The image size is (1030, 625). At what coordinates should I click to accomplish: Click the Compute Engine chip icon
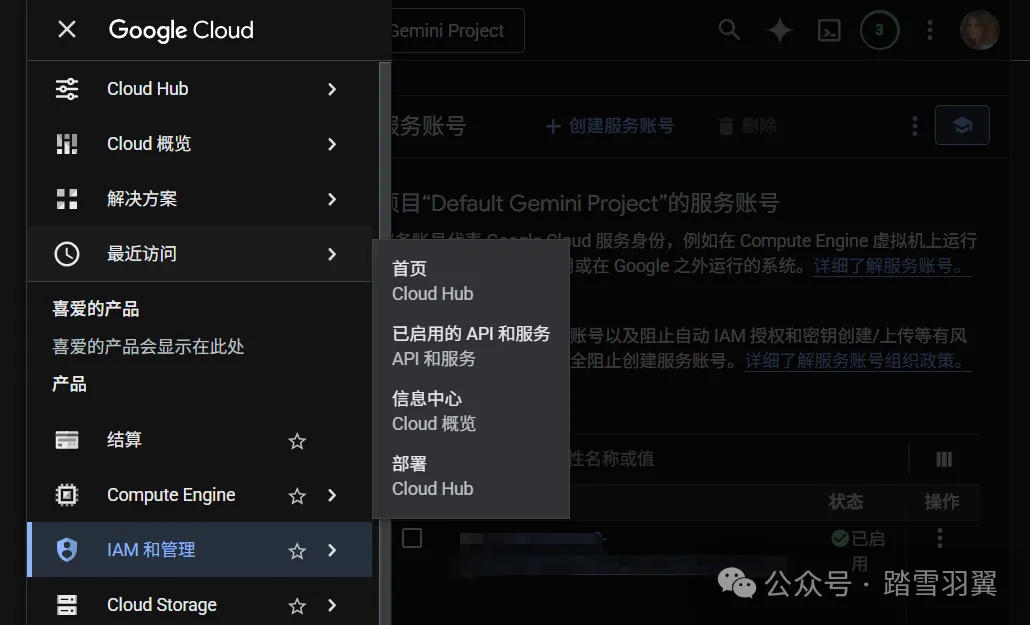pos(67,495)
